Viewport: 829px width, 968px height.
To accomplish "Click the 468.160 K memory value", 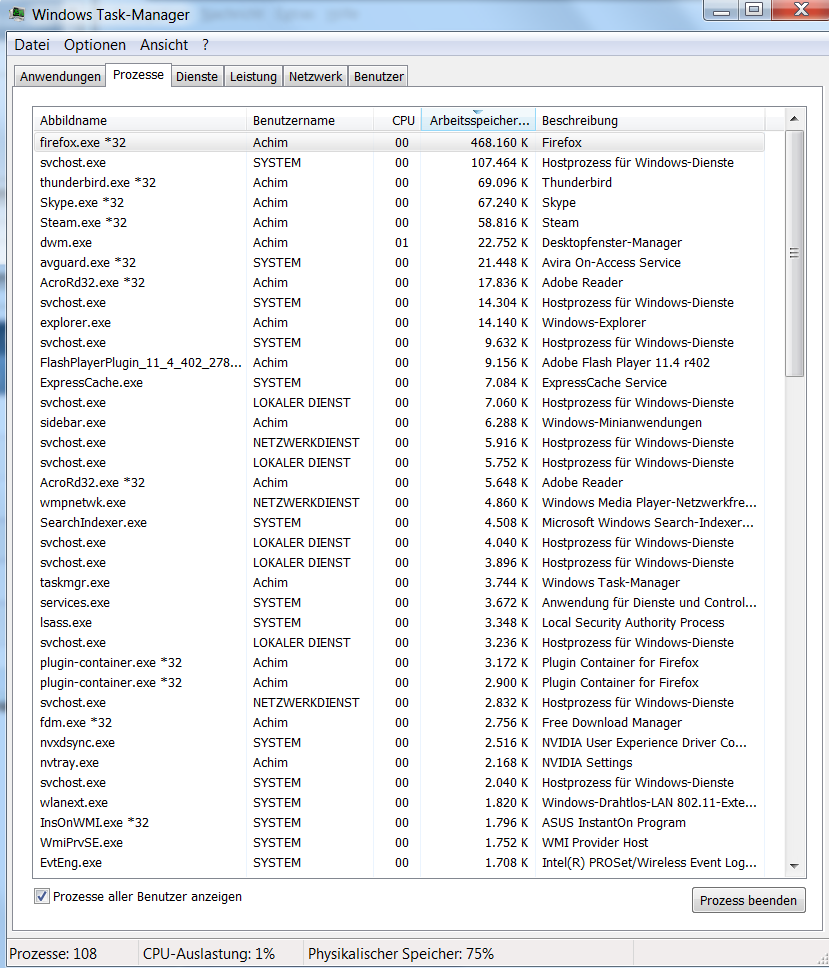I will [499, 143].
